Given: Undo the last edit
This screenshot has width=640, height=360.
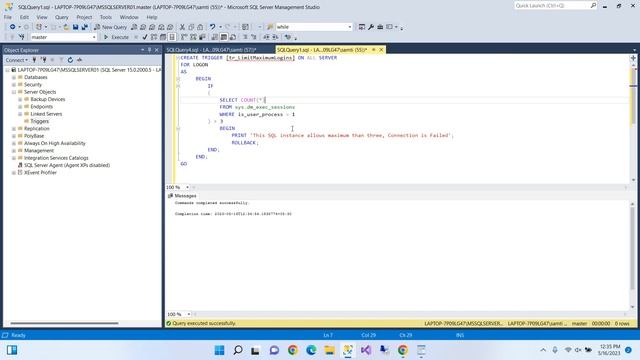Looking at the screenshot, I should [212, 27].
